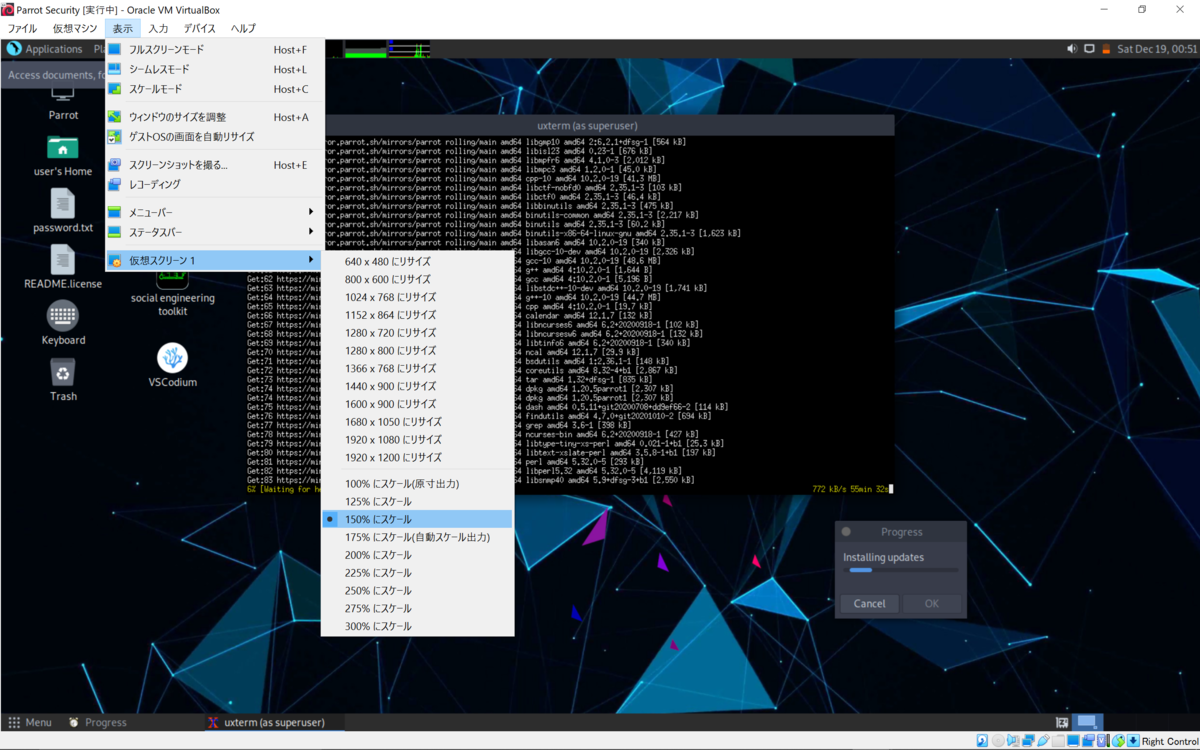Click the memory chip icon in the bottom panel

1062,722
